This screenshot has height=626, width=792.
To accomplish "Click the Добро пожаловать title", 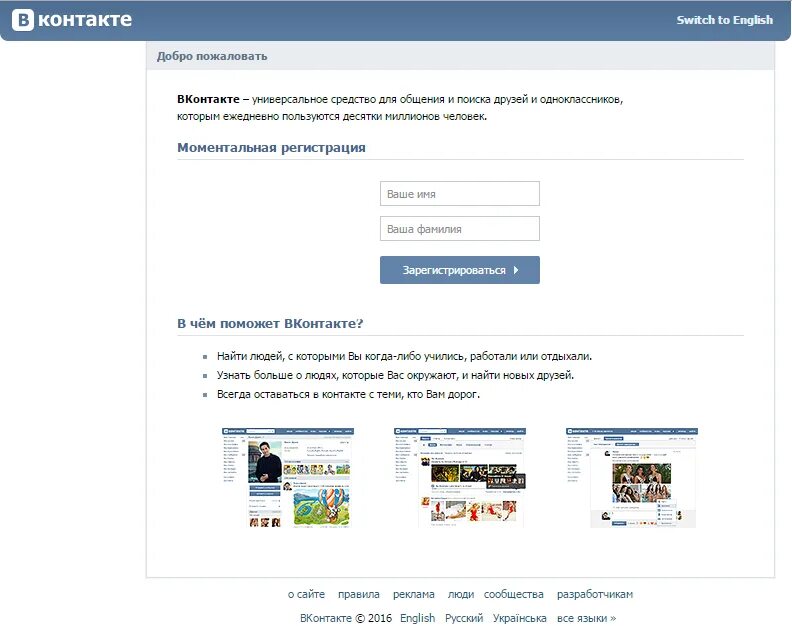I will [212, 56].
